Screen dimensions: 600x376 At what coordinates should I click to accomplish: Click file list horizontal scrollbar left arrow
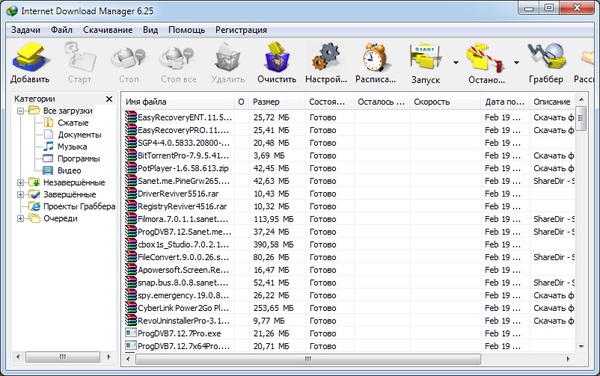[128, 359]
